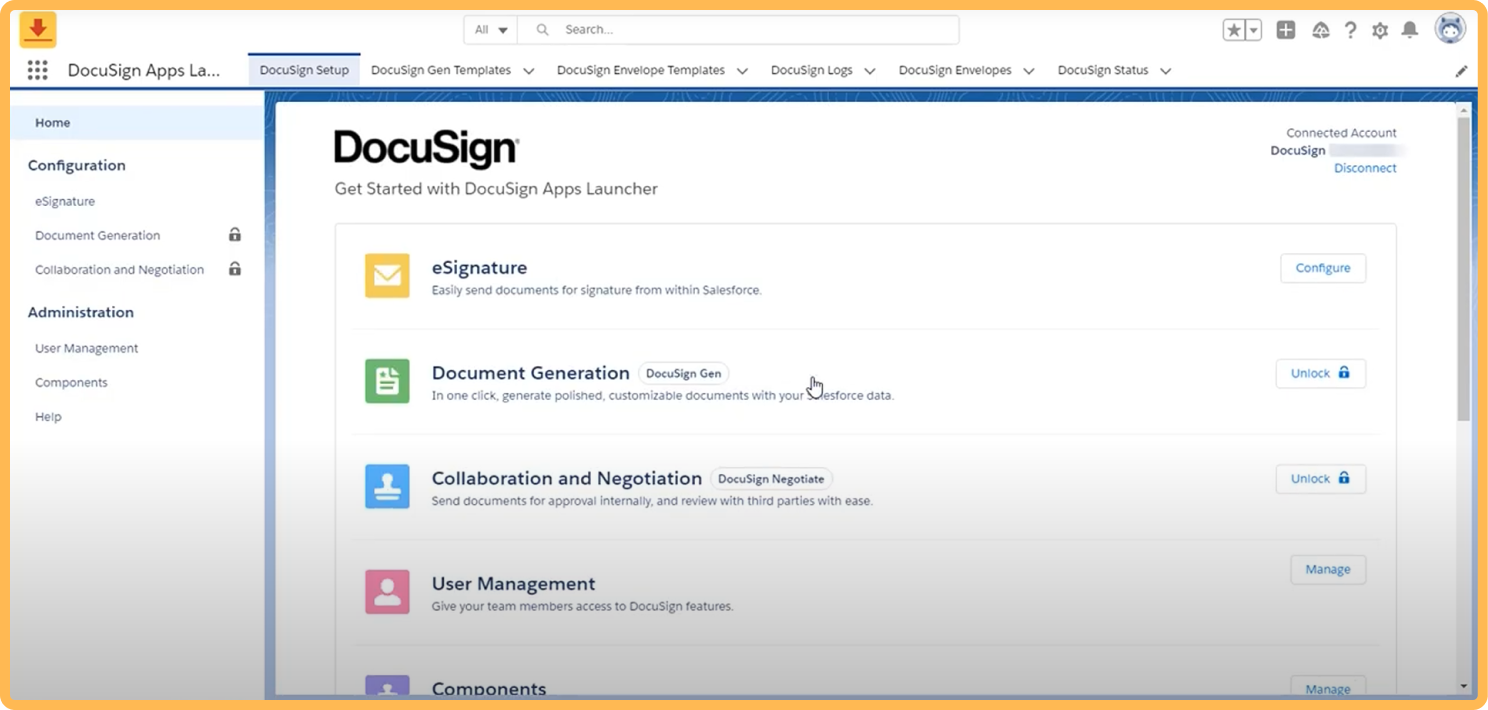Click the lock icon beside sidebar Document Generation
This screenshot has width=1488, height=710.
235,235
